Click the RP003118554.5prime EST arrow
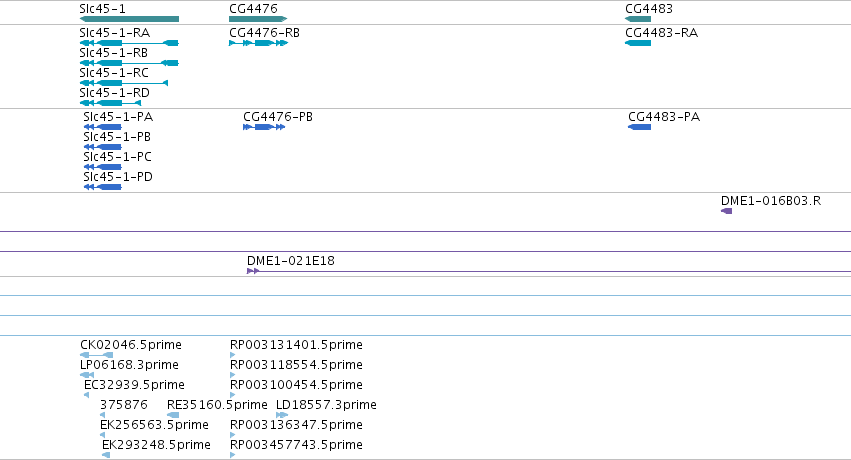 point(232,375)
